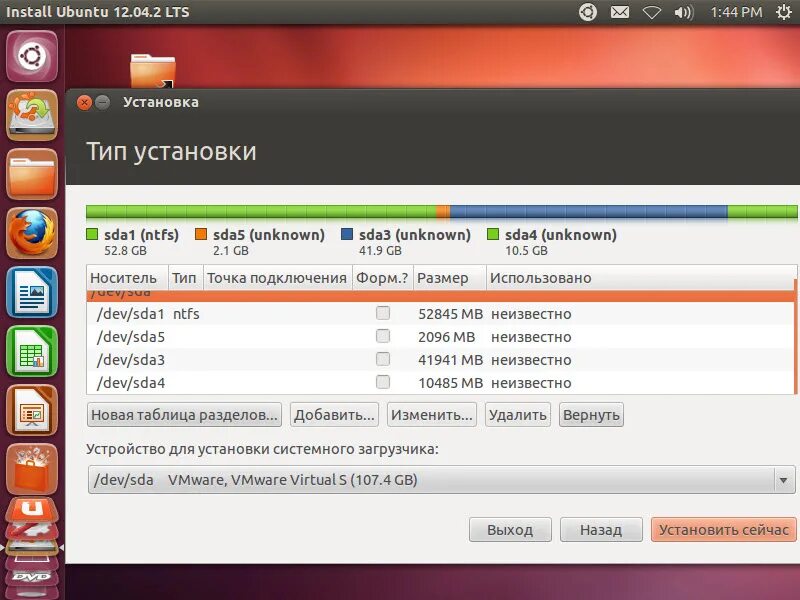
Task: Click the ntfs type cell
Action: tap(186, 314)
